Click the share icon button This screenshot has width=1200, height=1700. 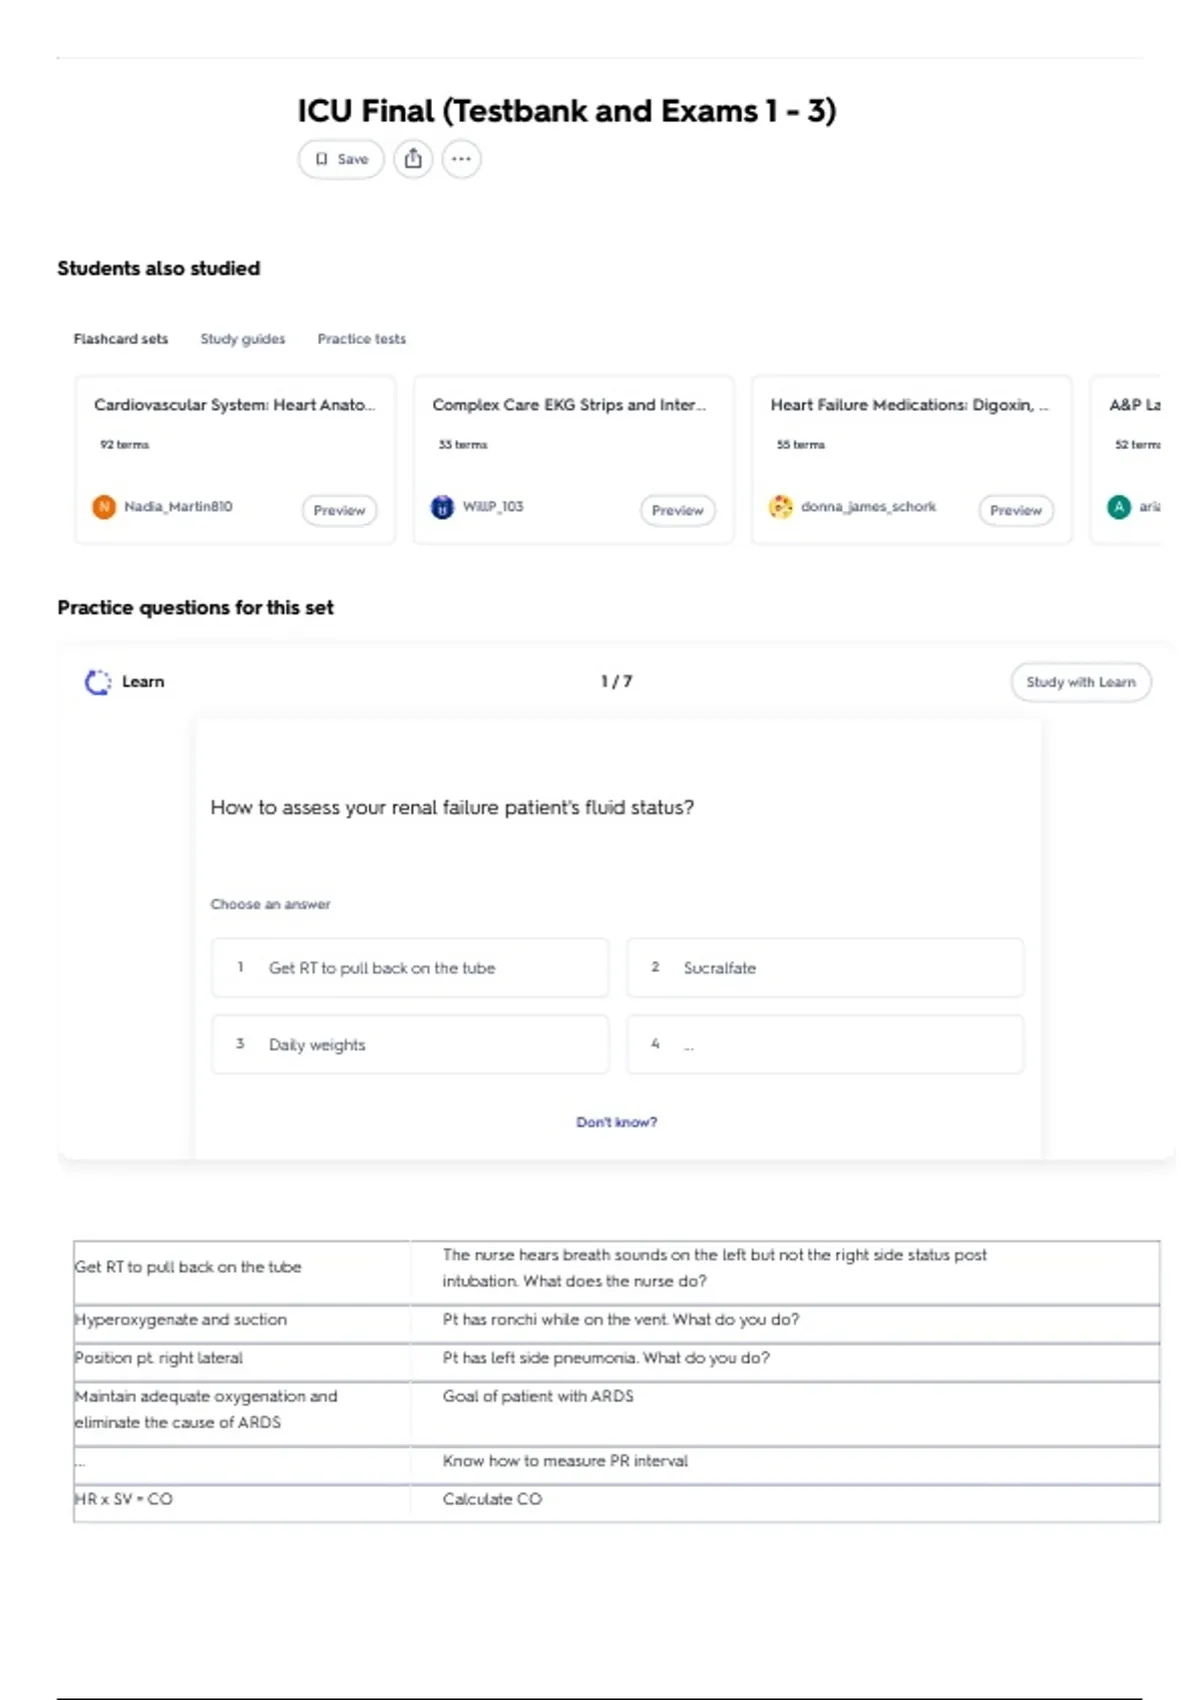[x=413, y=159]
